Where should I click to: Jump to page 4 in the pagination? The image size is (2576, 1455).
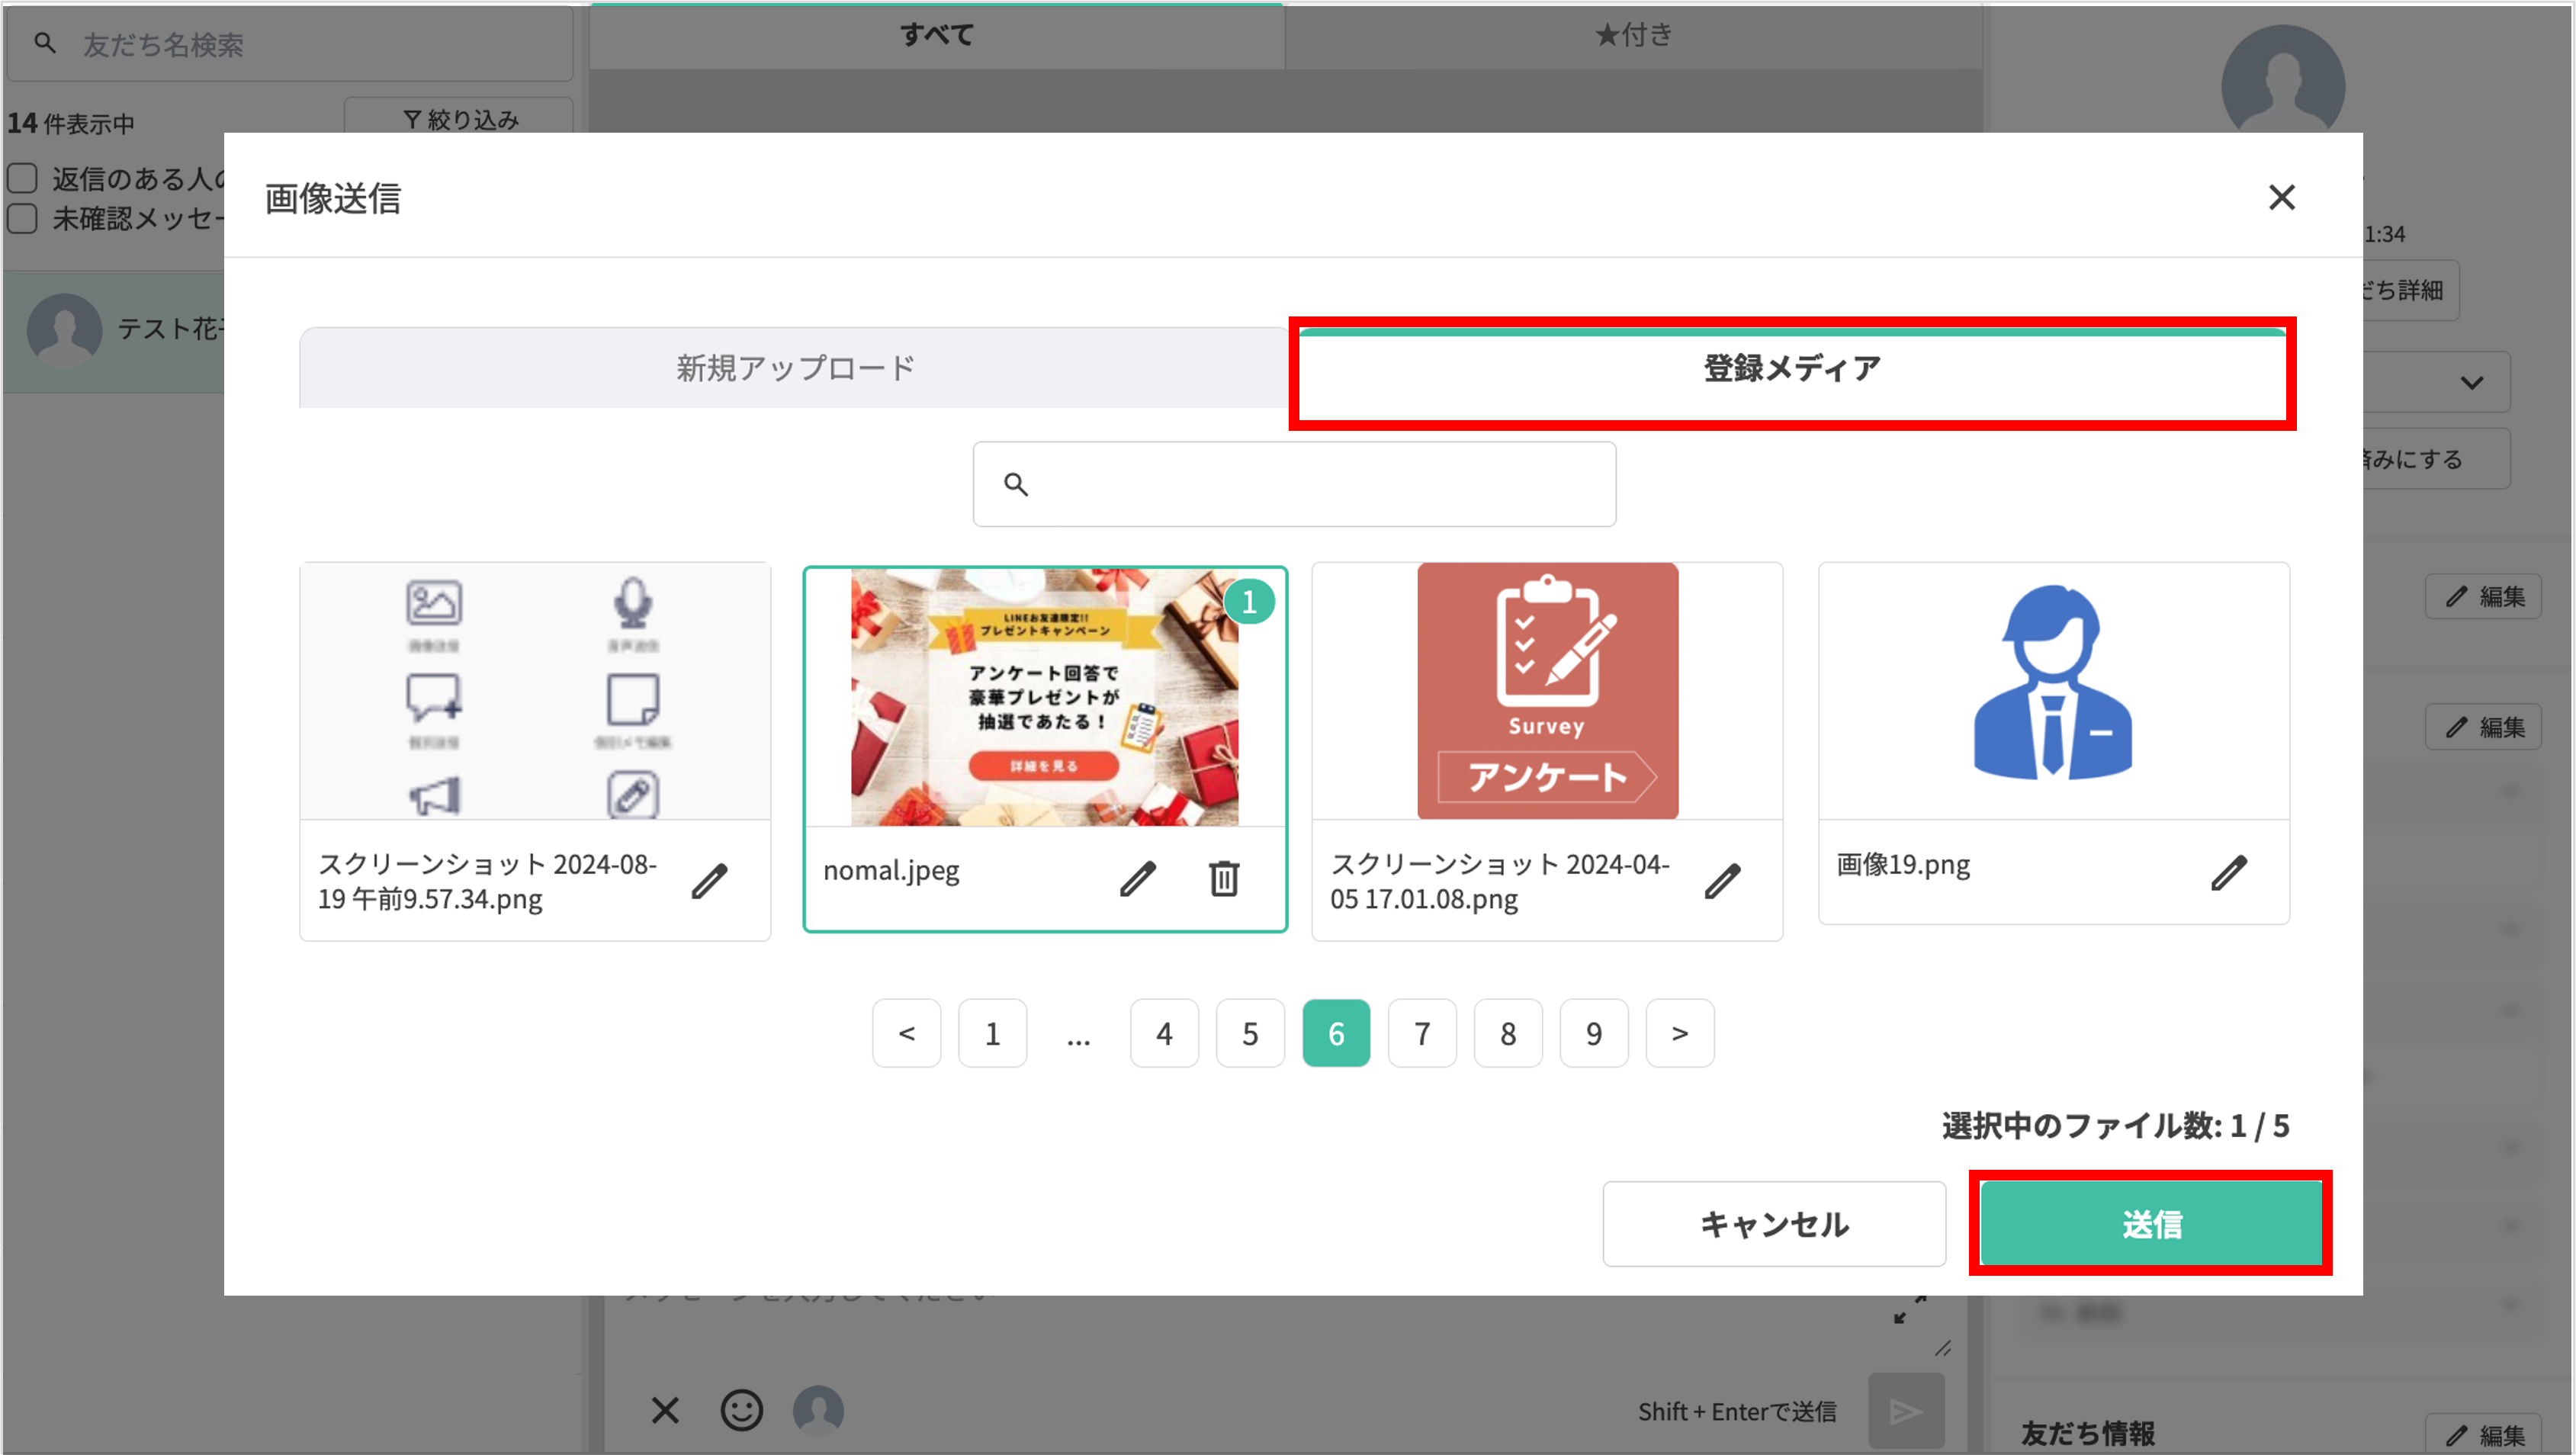click(x=1164, y=1033)
